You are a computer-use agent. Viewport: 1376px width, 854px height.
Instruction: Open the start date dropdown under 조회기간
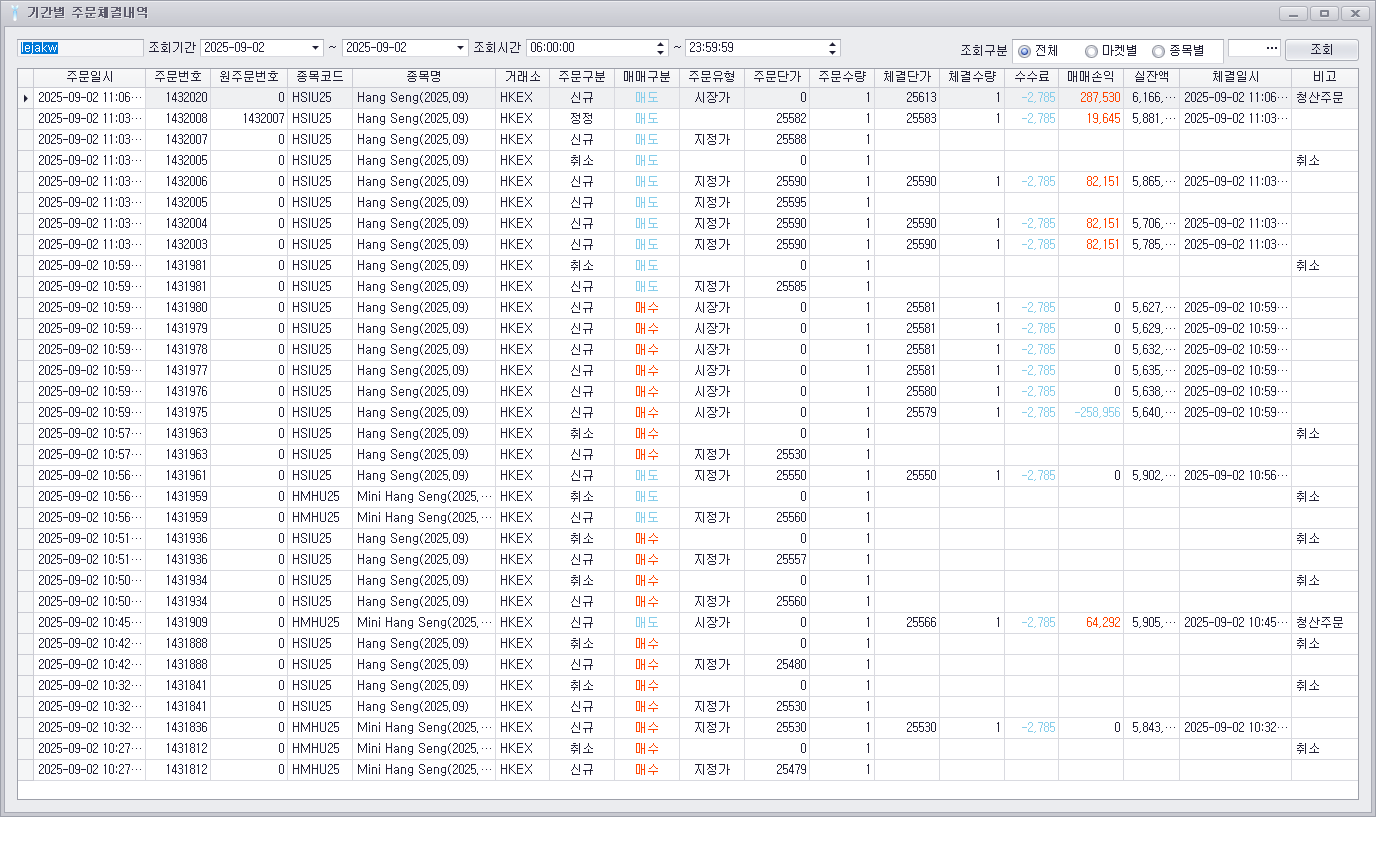click(x=316, y=48)
